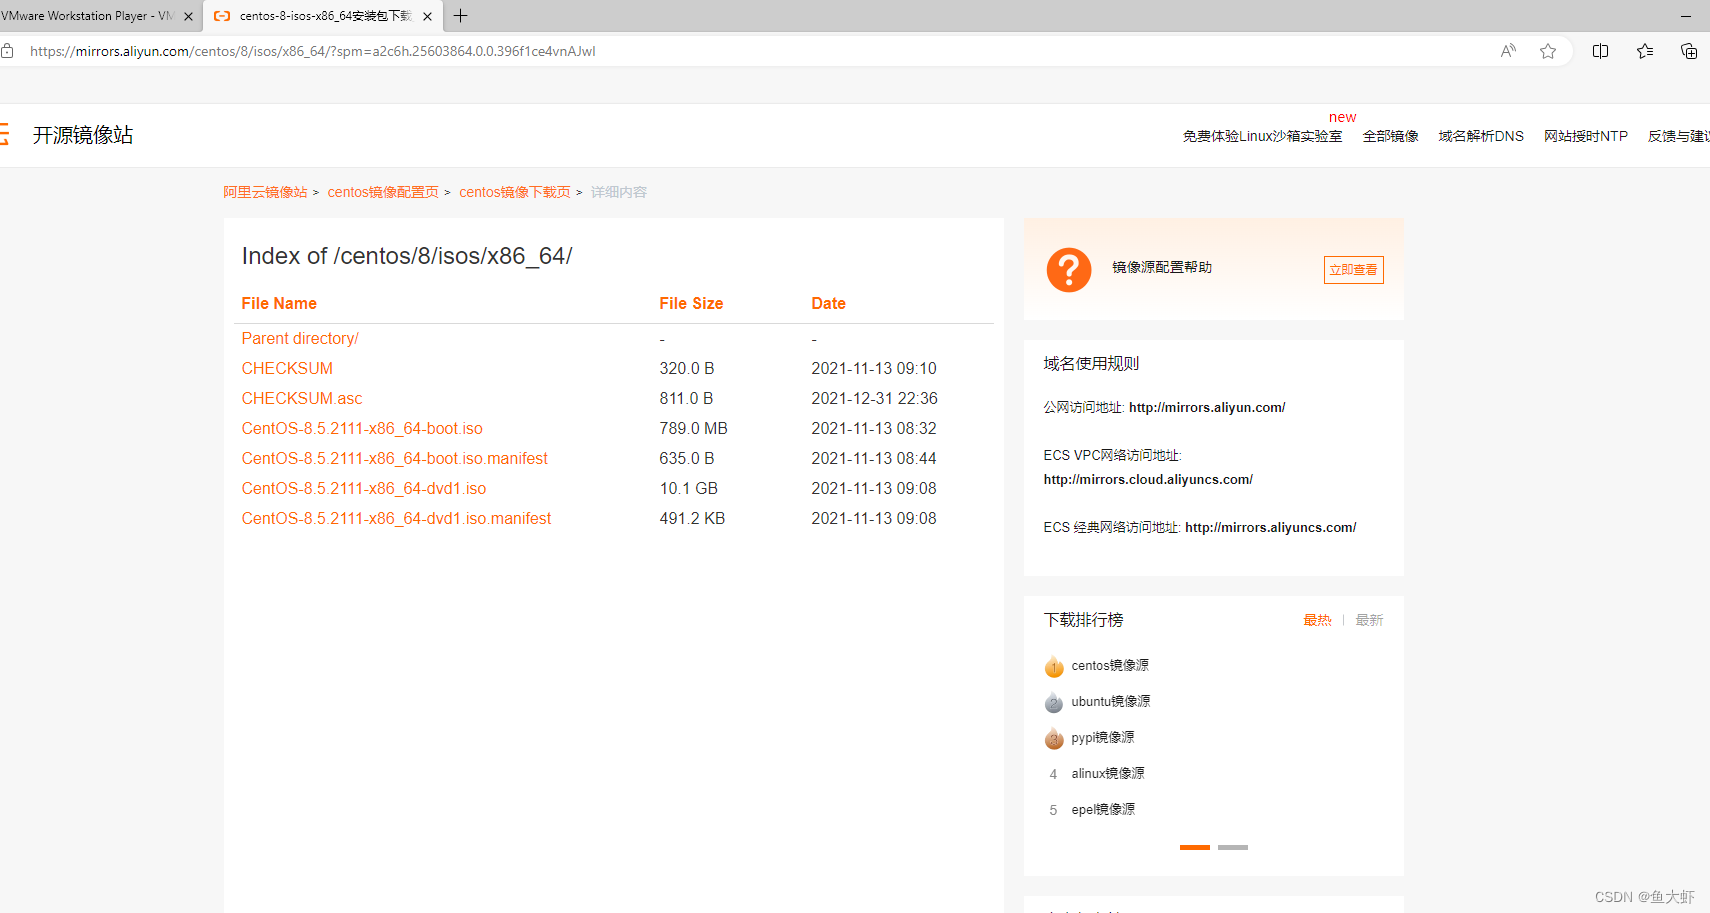1710x913 pixels.
Task: Download the CHECKSUM file
Action: (287, 369)
